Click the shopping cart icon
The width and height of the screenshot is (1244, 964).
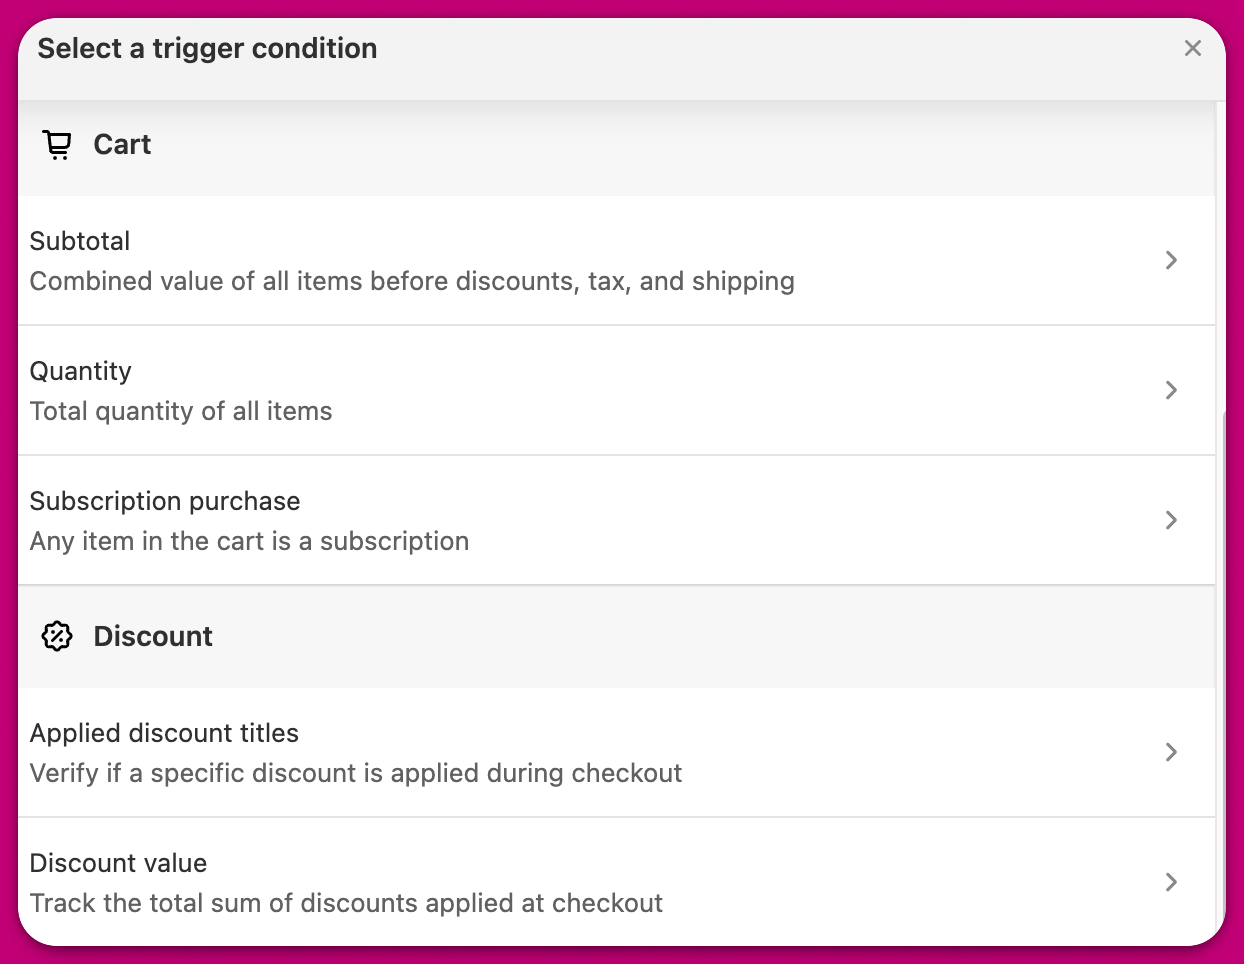[x=57, y=145]
